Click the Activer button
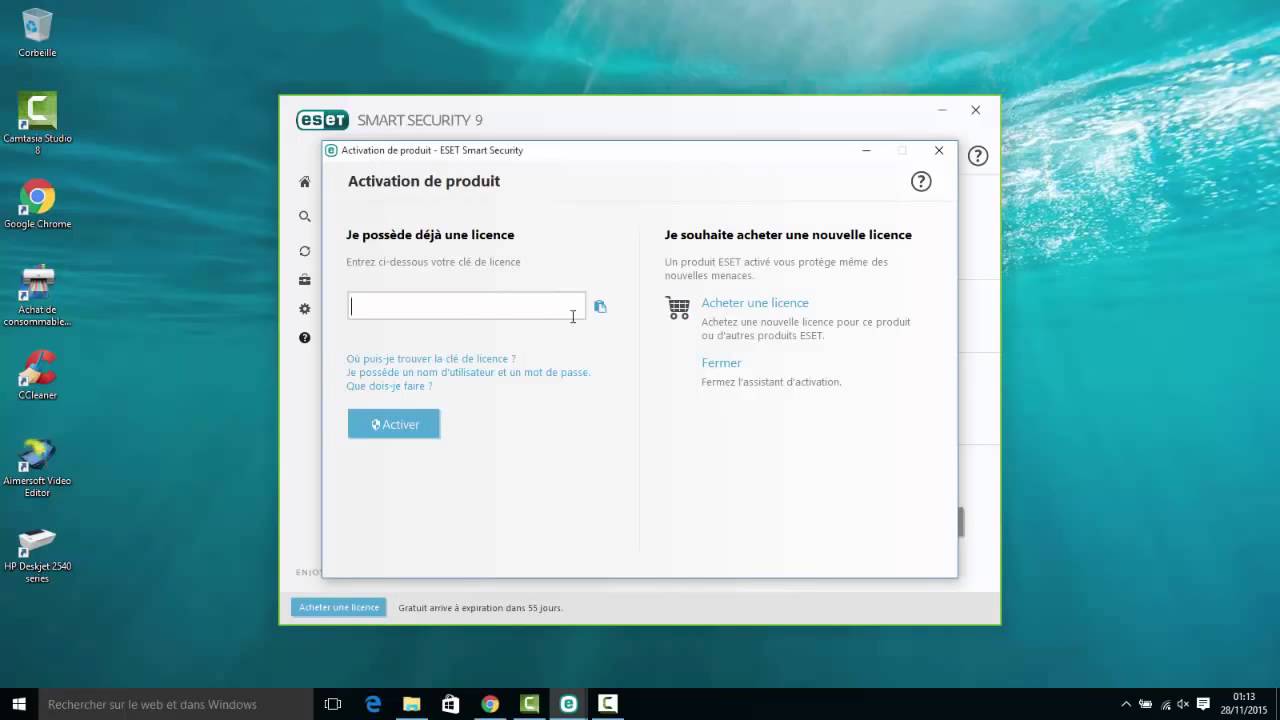This screenshot has width=1280, height=720. tap(394, 424)
